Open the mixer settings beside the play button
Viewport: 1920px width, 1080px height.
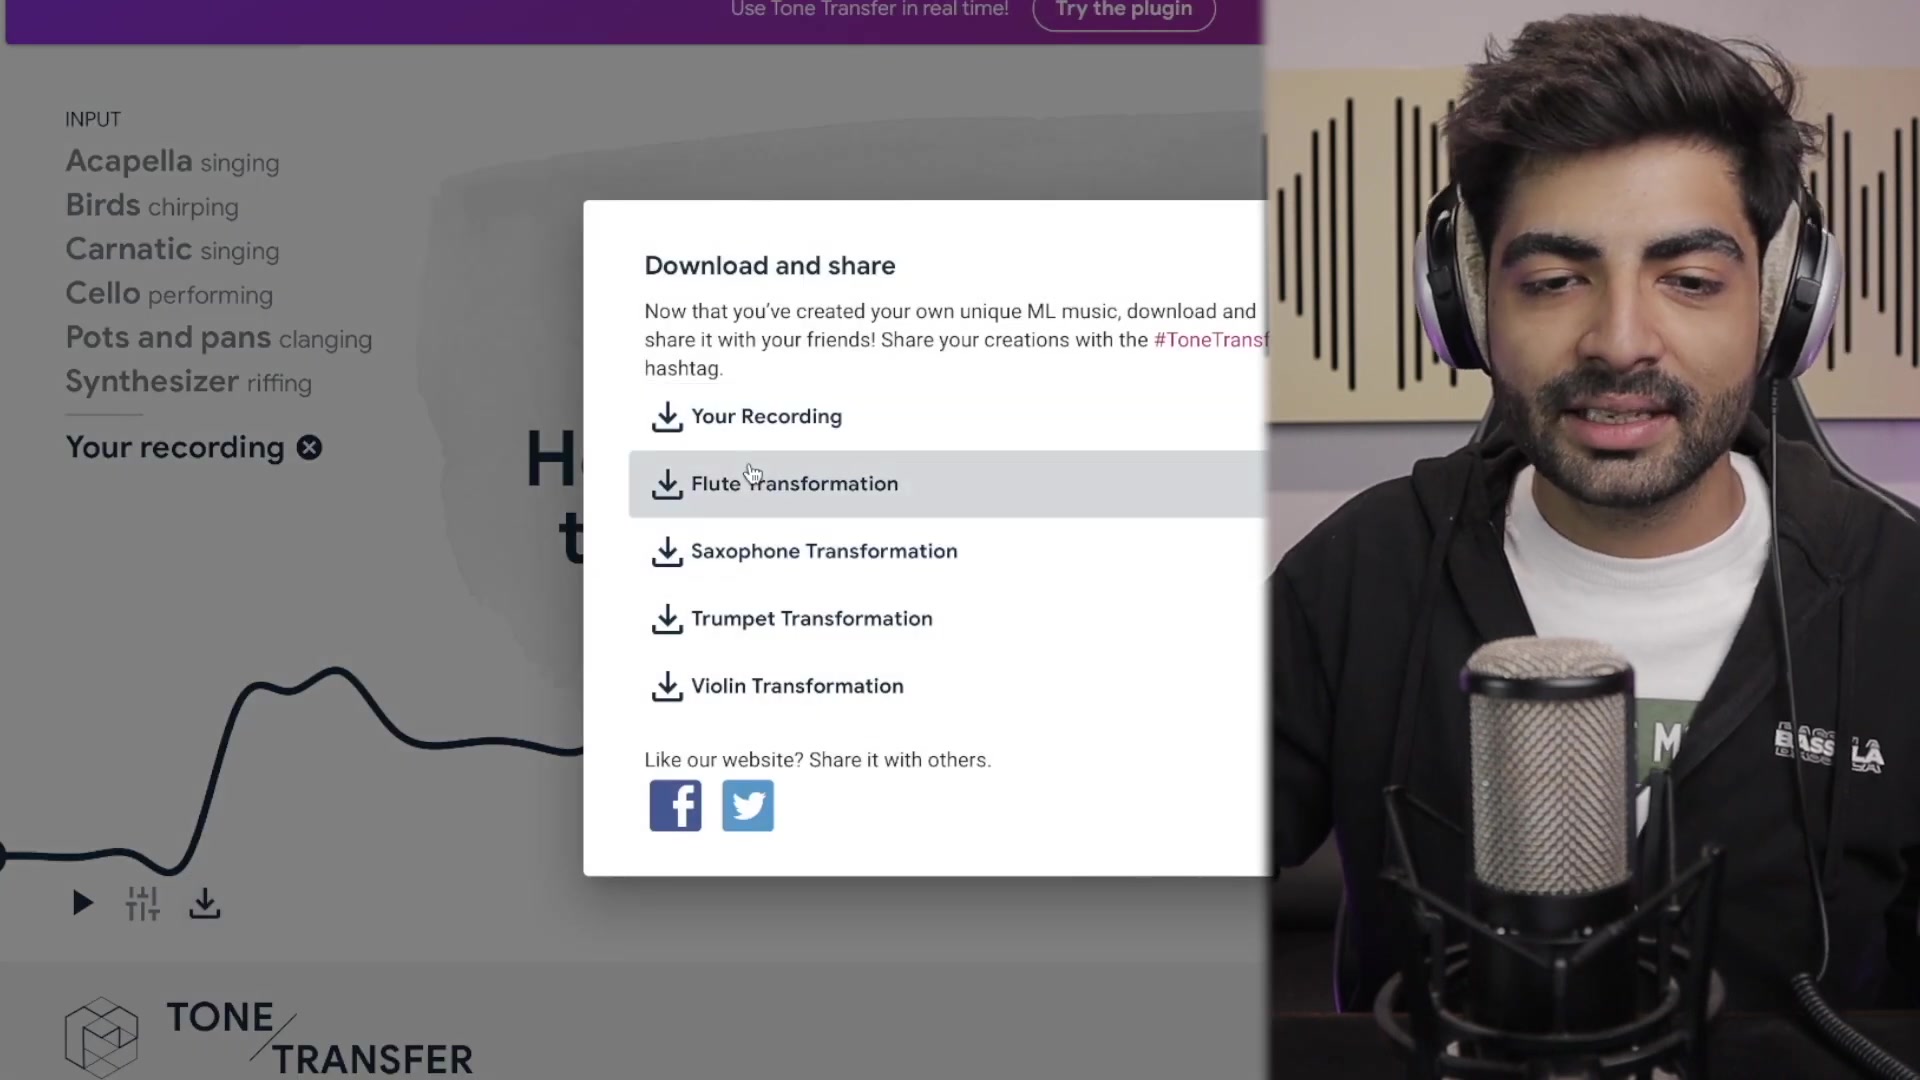coord(142,903)
